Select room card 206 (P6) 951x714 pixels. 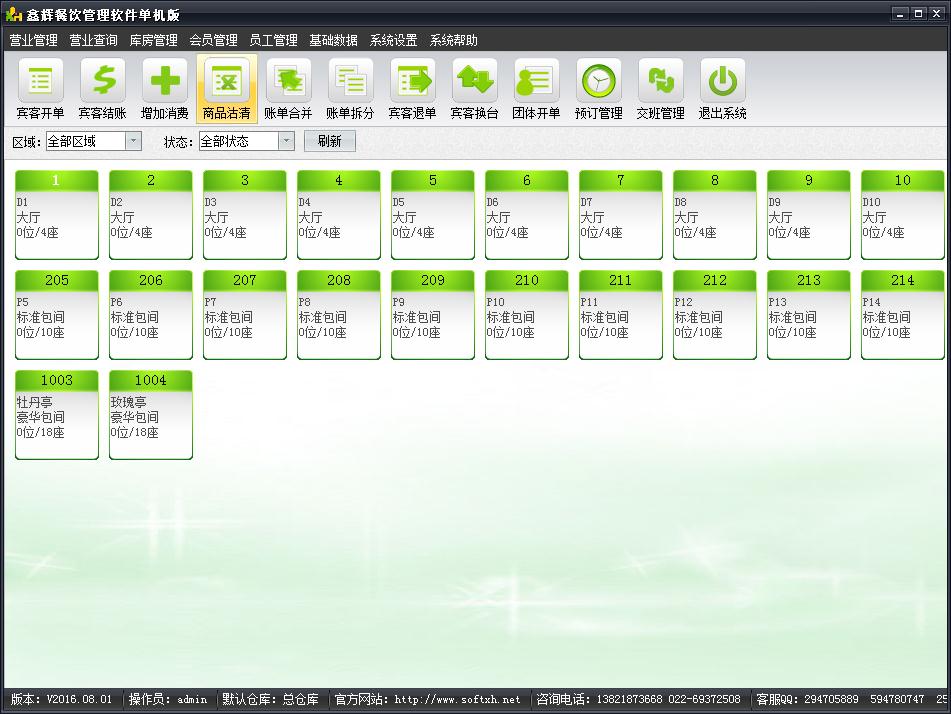point(150,315)
